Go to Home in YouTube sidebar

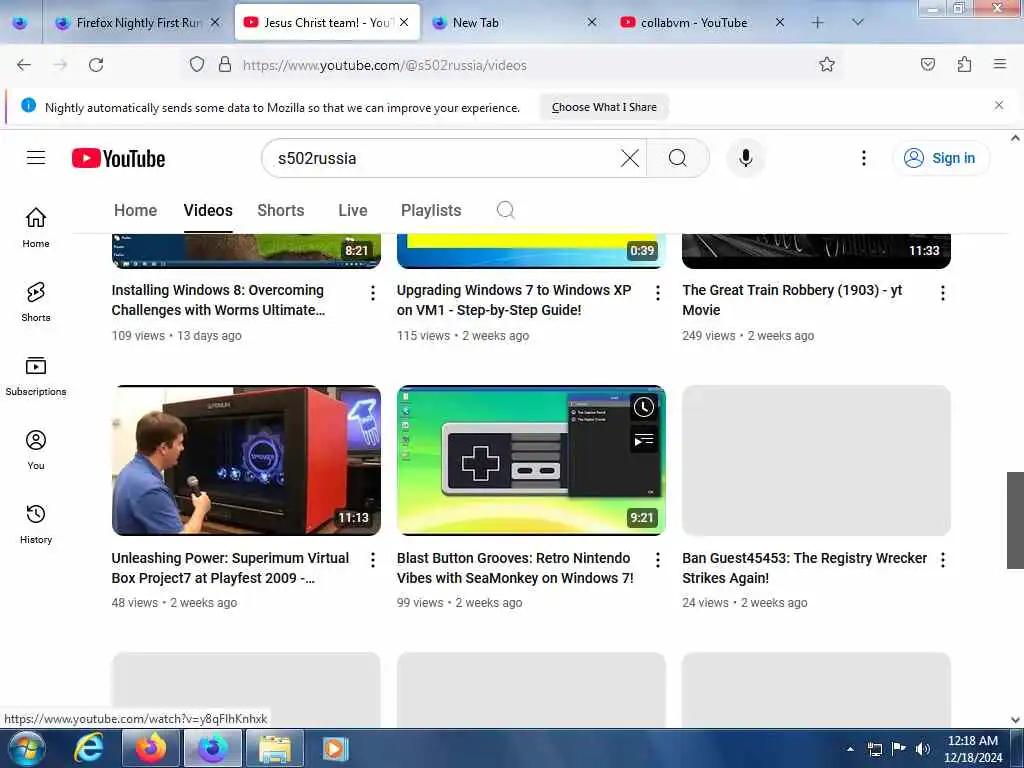click(36, 227)
